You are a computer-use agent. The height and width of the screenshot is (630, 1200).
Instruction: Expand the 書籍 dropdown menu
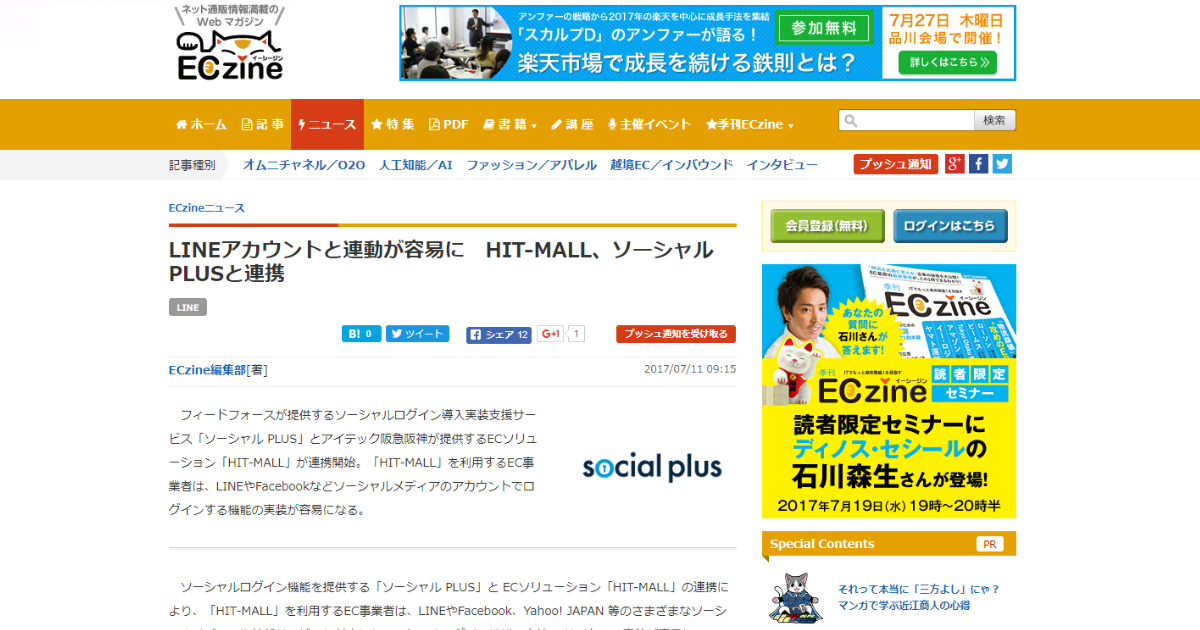pos(510,125)
